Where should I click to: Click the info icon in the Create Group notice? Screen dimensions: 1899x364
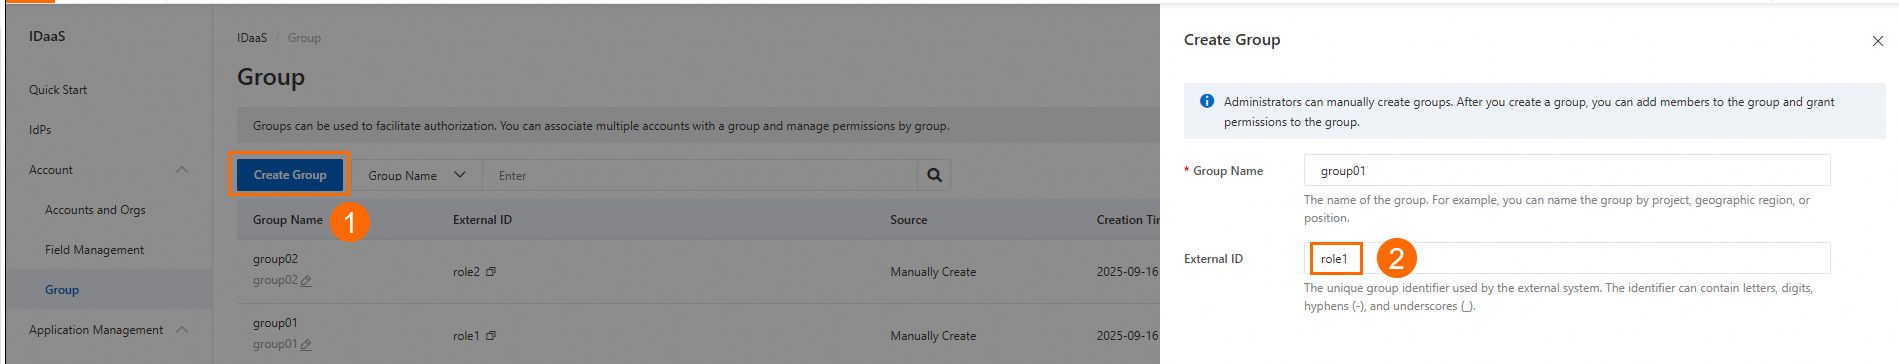[1207, 101]
